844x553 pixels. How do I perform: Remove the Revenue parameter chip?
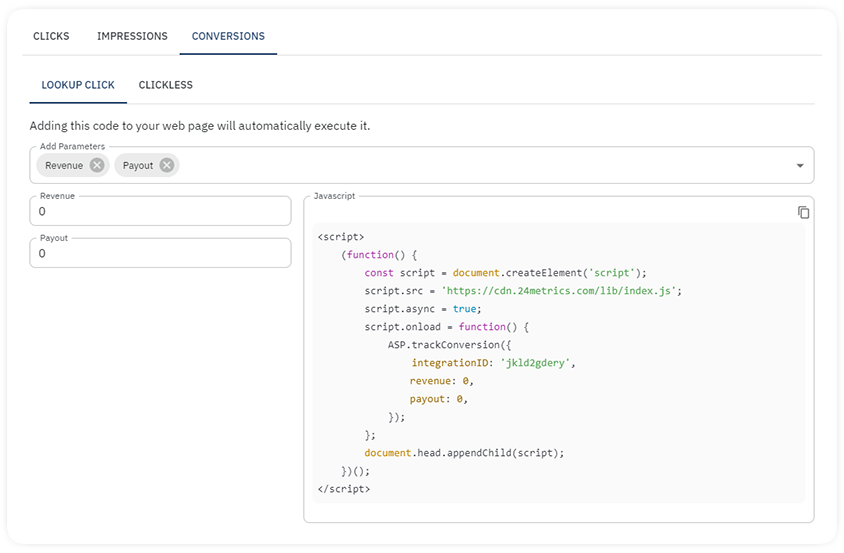pos(97,165)
